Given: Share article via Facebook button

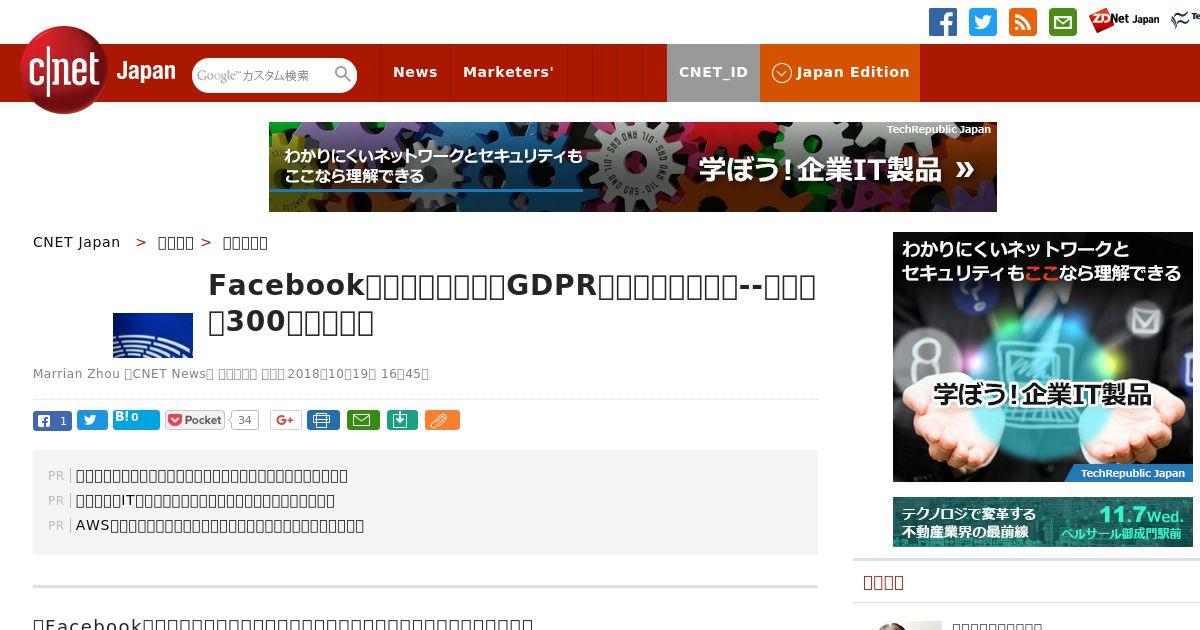Looking at the screenshot, I should coord(52,420).
